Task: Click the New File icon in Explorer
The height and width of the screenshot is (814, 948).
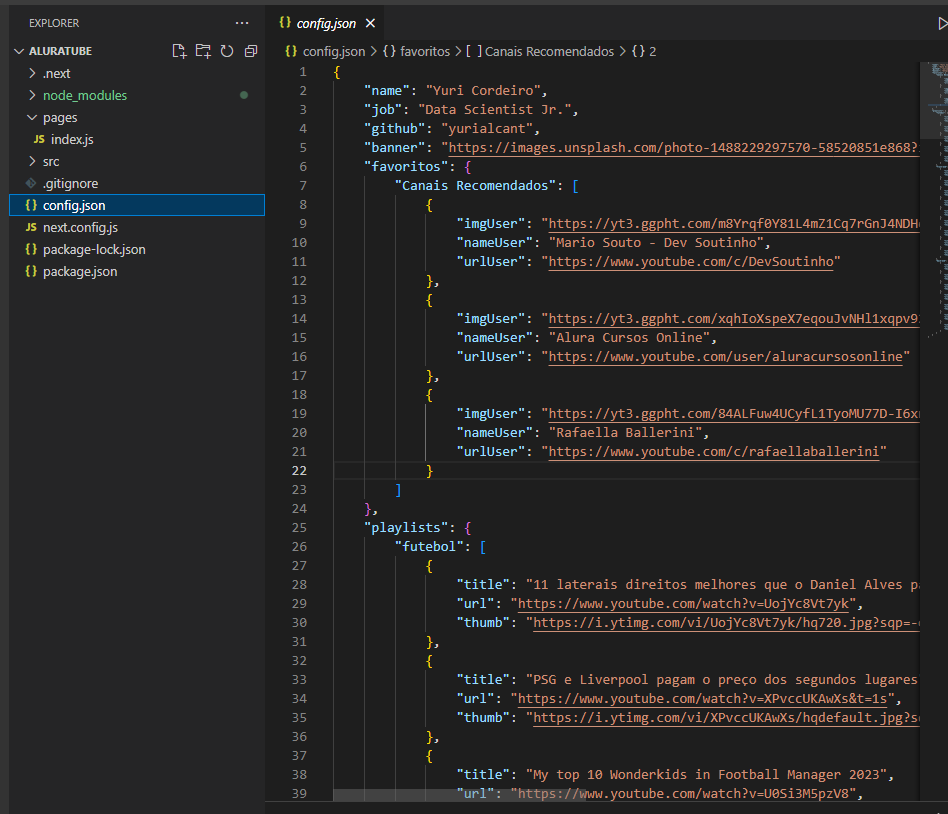Action: pyautogui.click(x=179, y=50)
